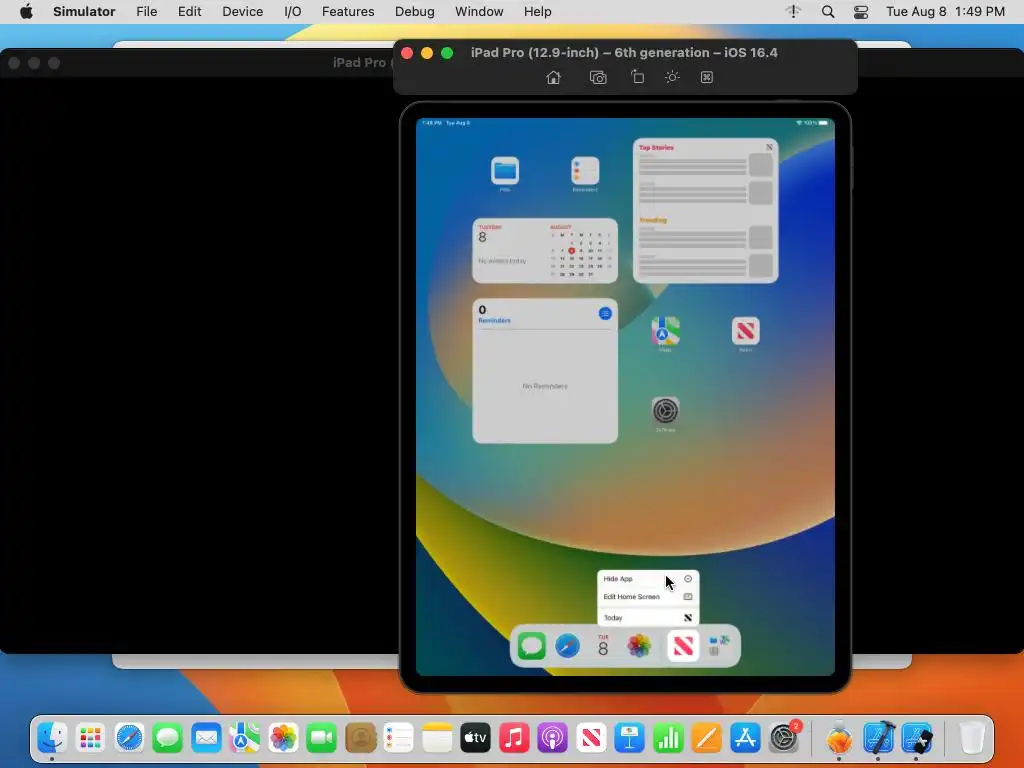Open the Device menu
The width and height of the screenshot is (1024, 768).
[242, 12]
